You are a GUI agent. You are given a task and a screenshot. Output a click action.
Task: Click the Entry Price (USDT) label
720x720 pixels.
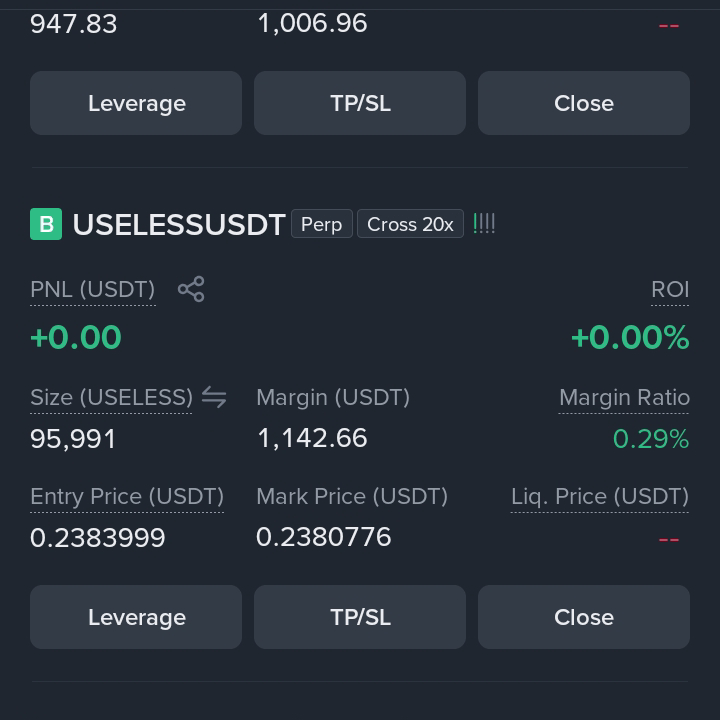point(127,496)
